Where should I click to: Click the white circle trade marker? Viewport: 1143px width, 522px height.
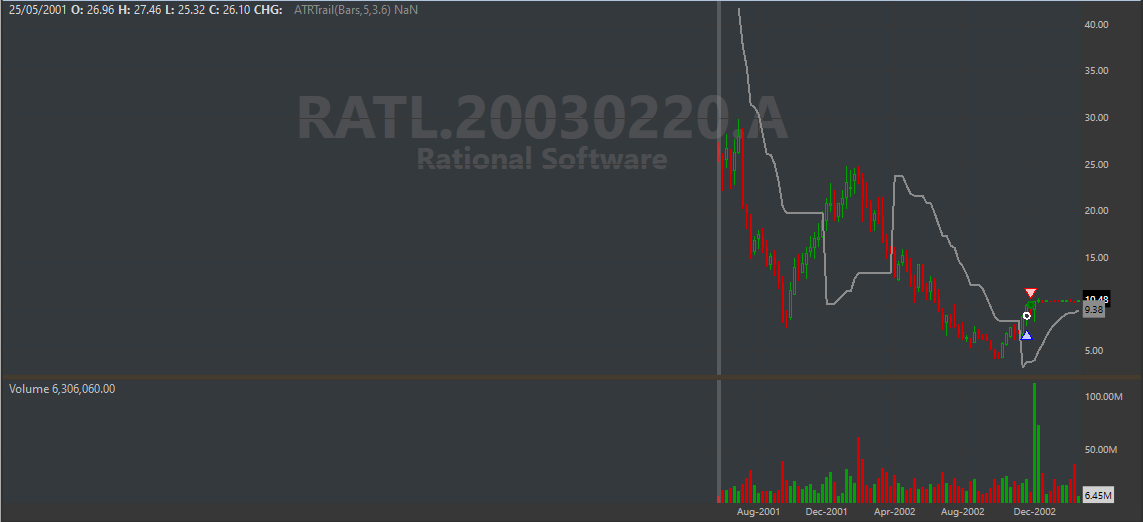(x=1027, y=316)
